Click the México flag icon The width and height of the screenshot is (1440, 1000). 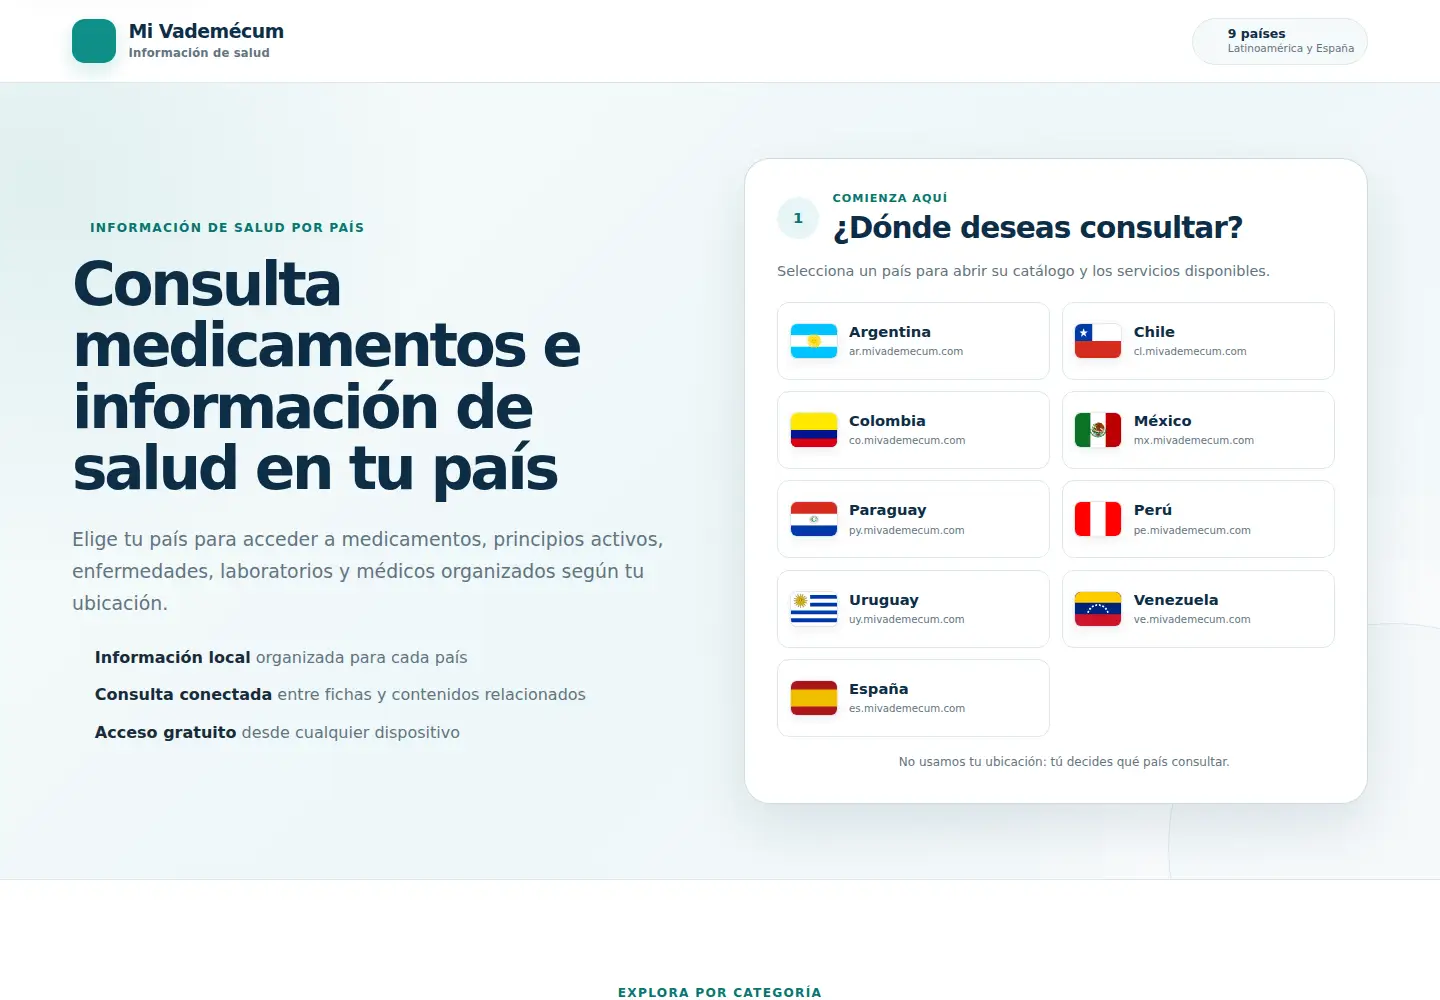(x=1098, y=430)
